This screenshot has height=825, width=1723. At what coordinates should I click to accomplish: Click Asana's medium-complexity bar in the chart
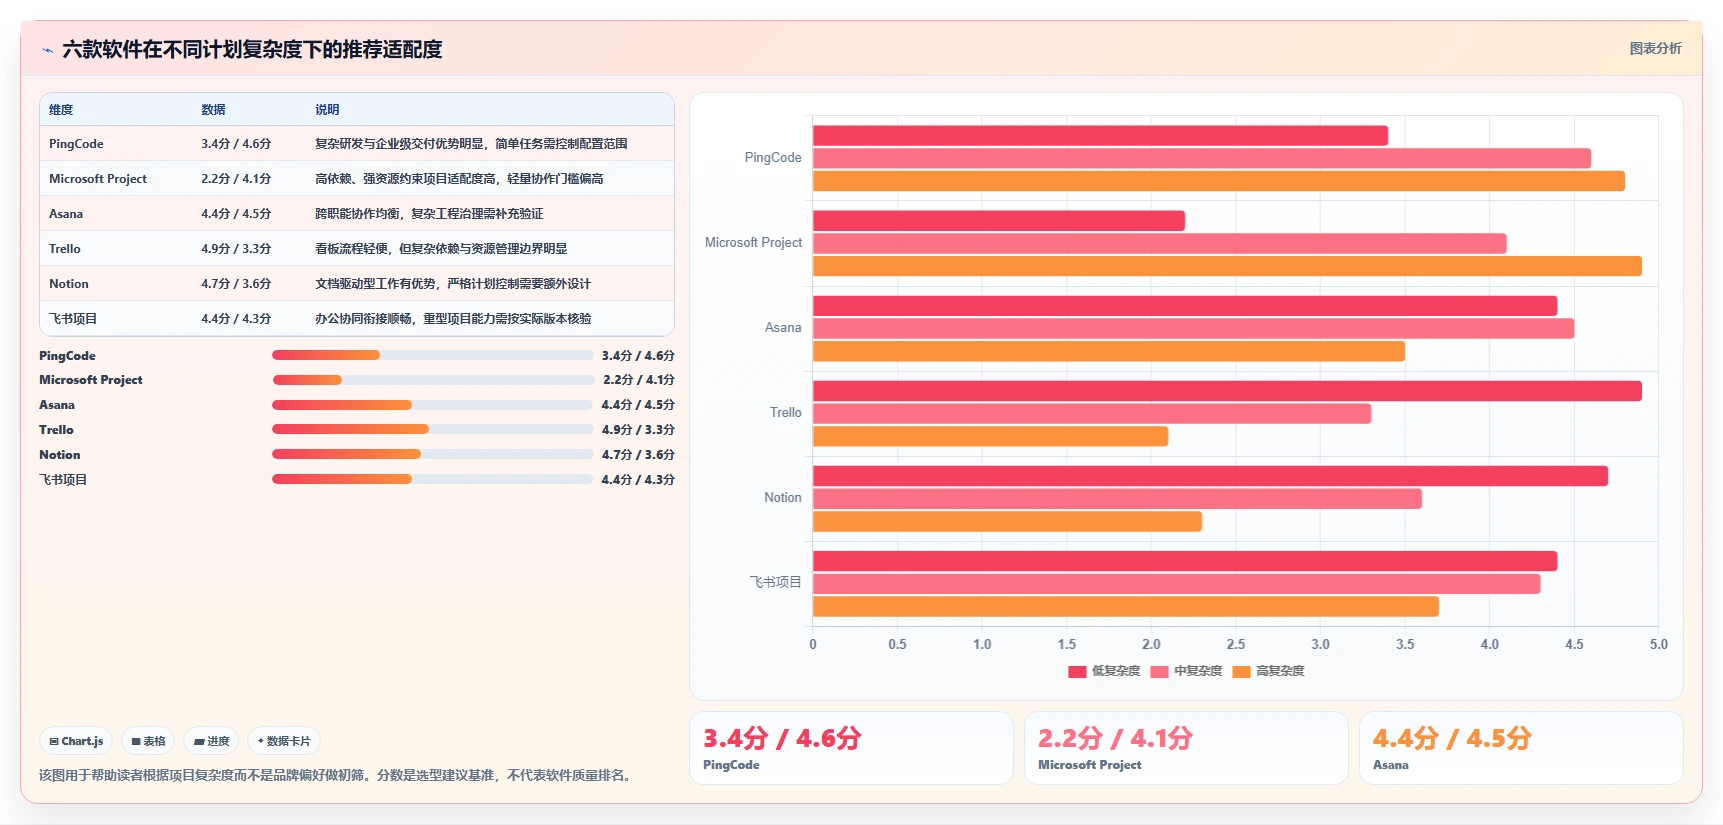(1193, 329)
